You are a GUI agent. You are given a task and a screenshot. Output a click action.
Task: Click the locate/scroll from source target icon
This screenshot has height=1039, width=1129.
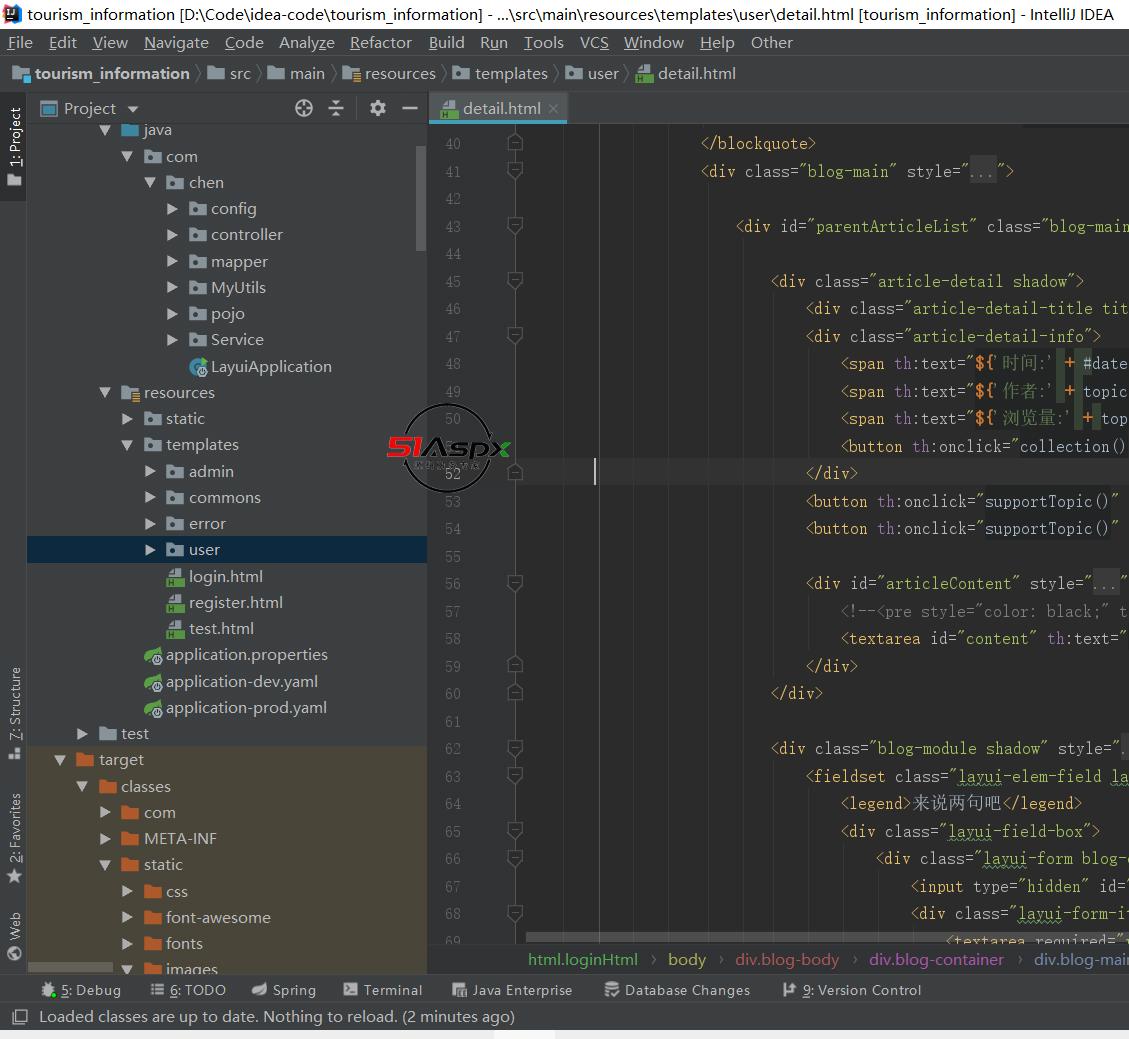304,108
